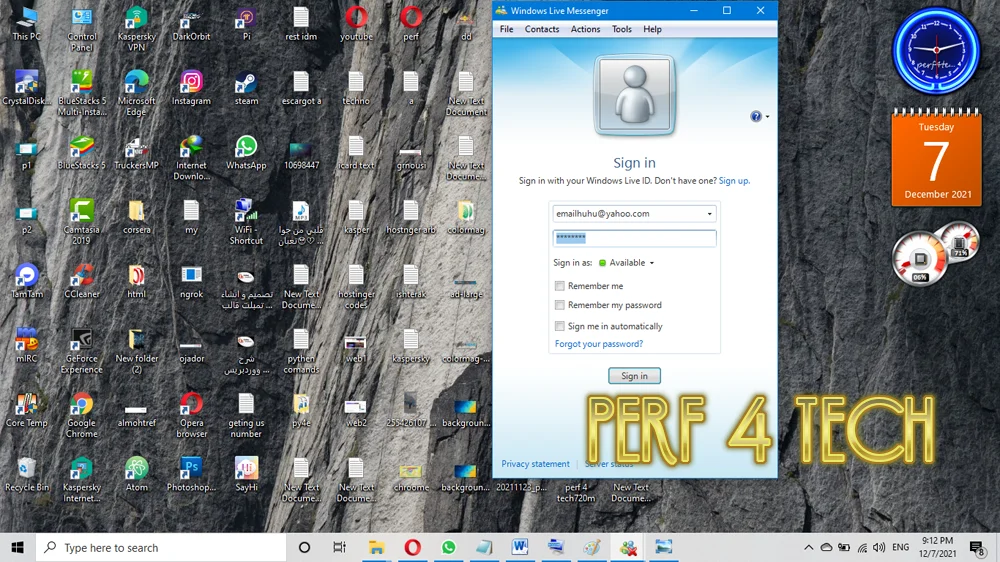Screen dimensions: 1000x562
Task: Select the ngrok desktop icon
Action: pos(191,281)
